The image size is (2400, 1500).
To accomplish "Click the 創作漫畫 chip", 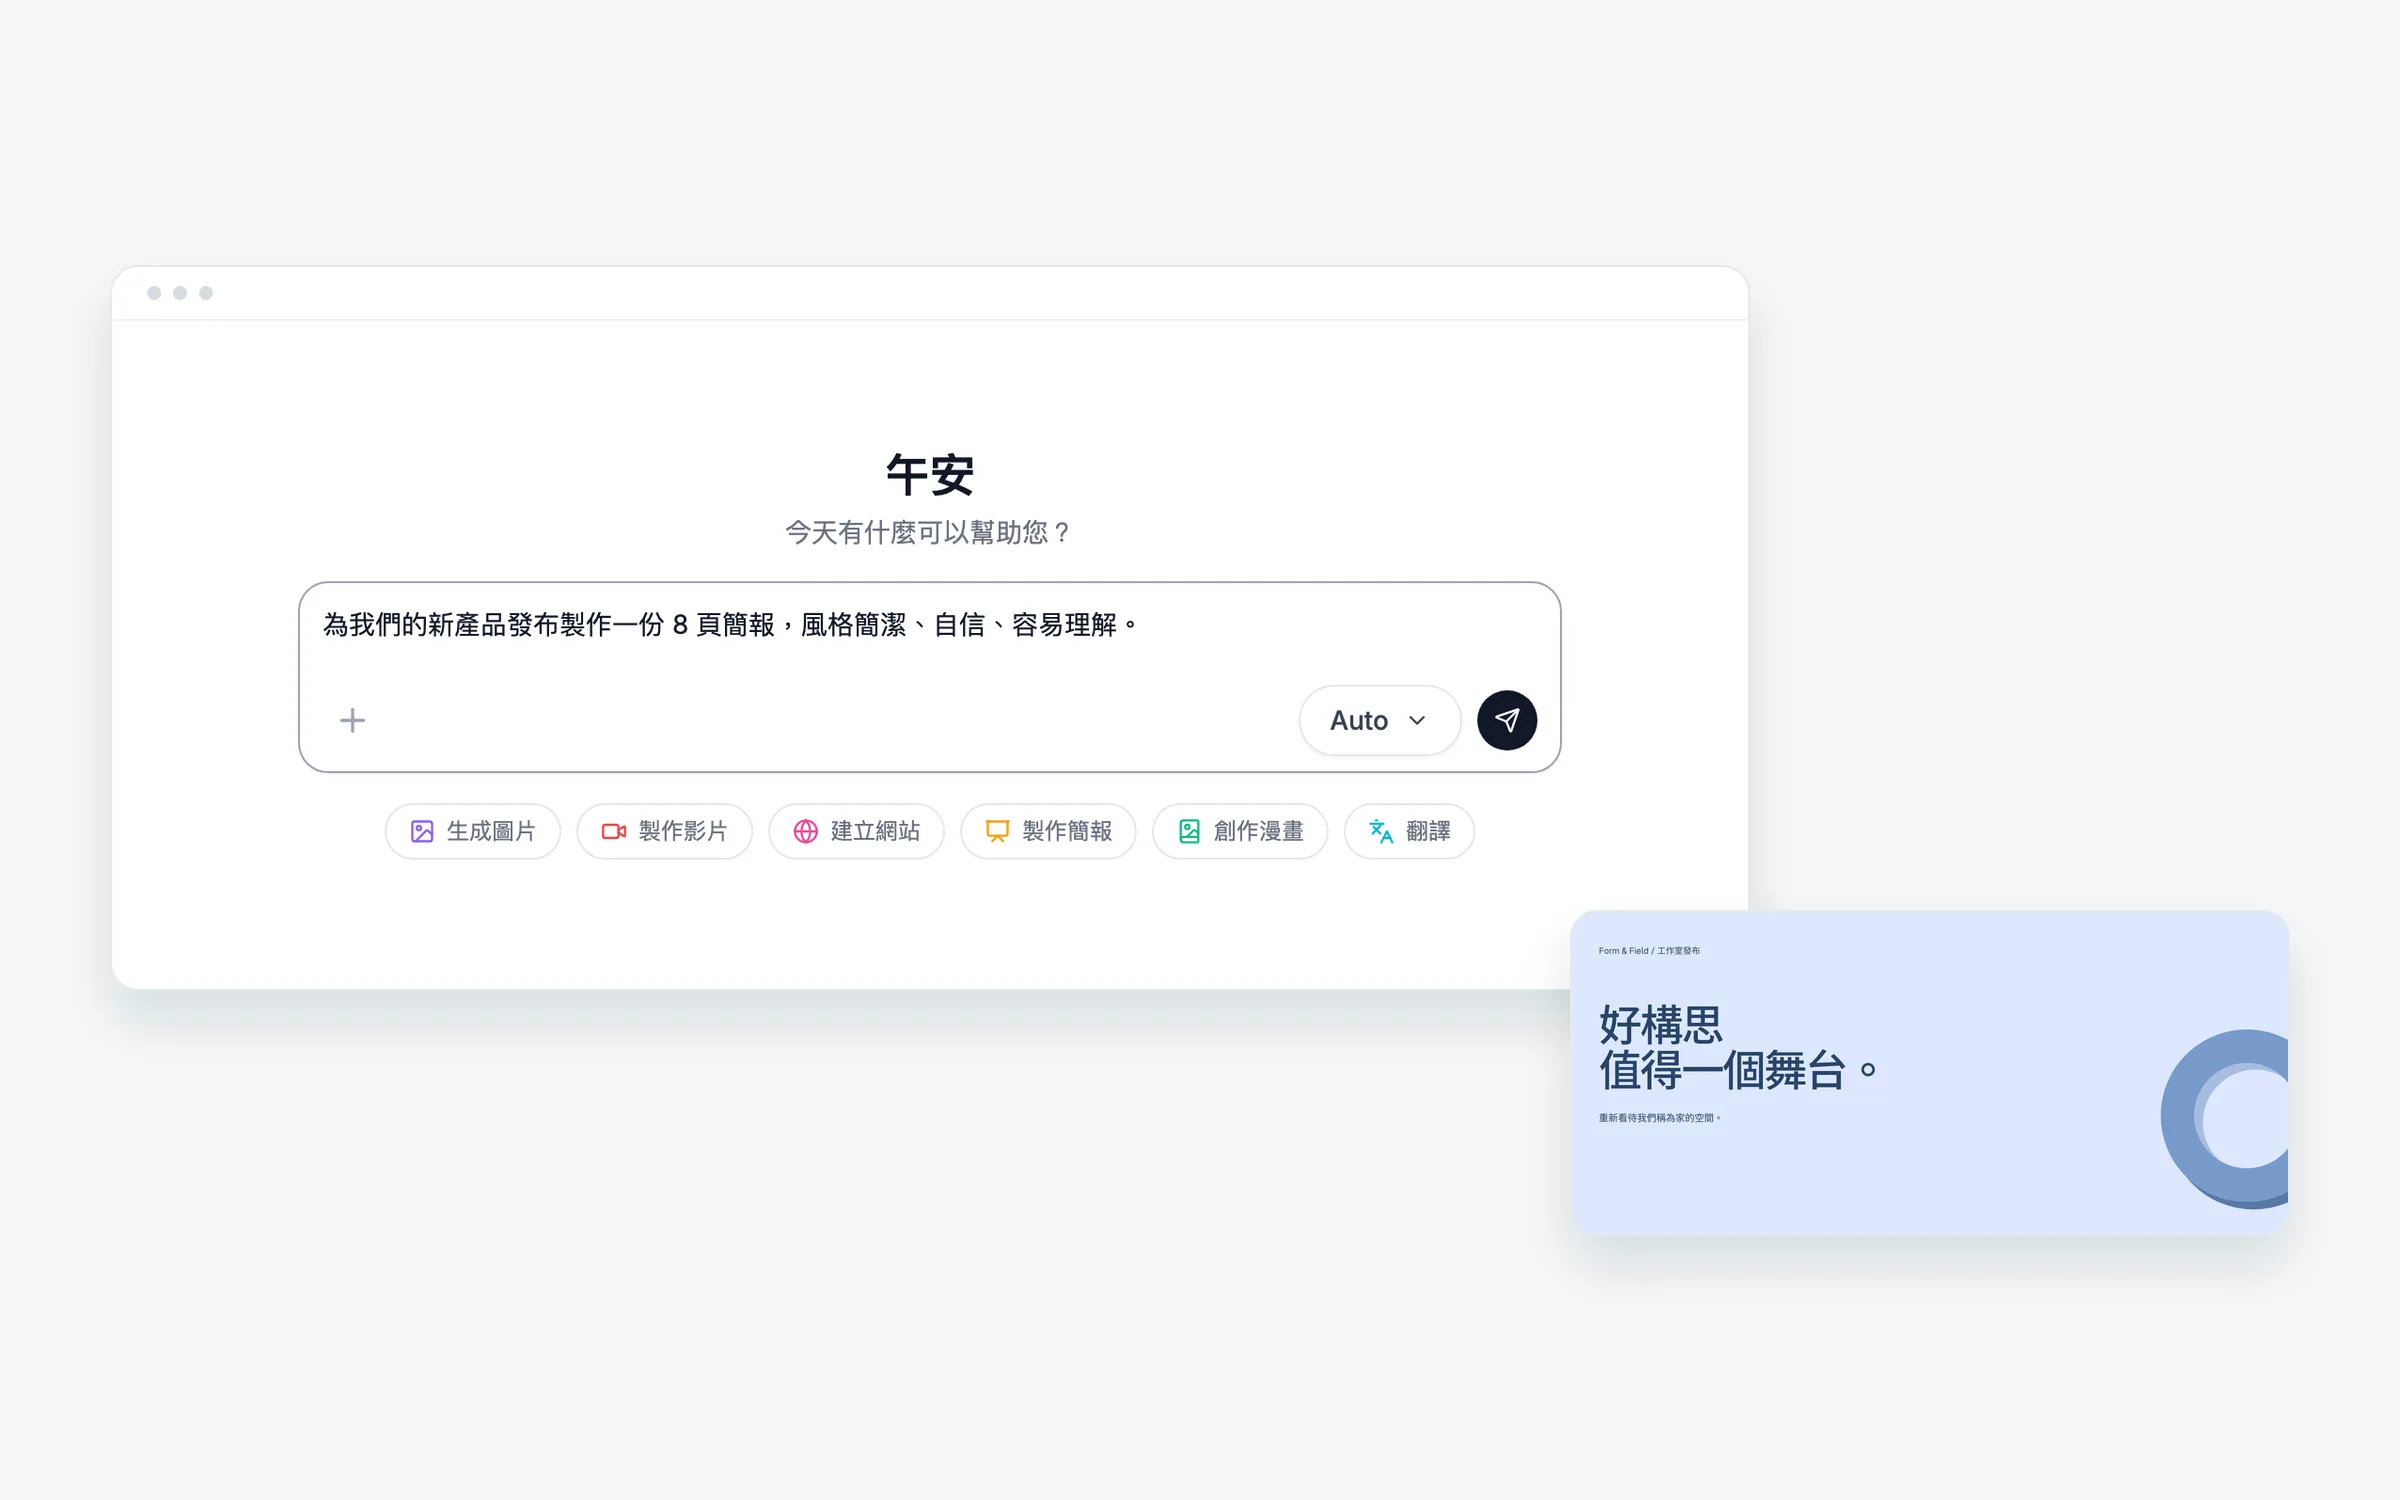I will coord(1240,831).
